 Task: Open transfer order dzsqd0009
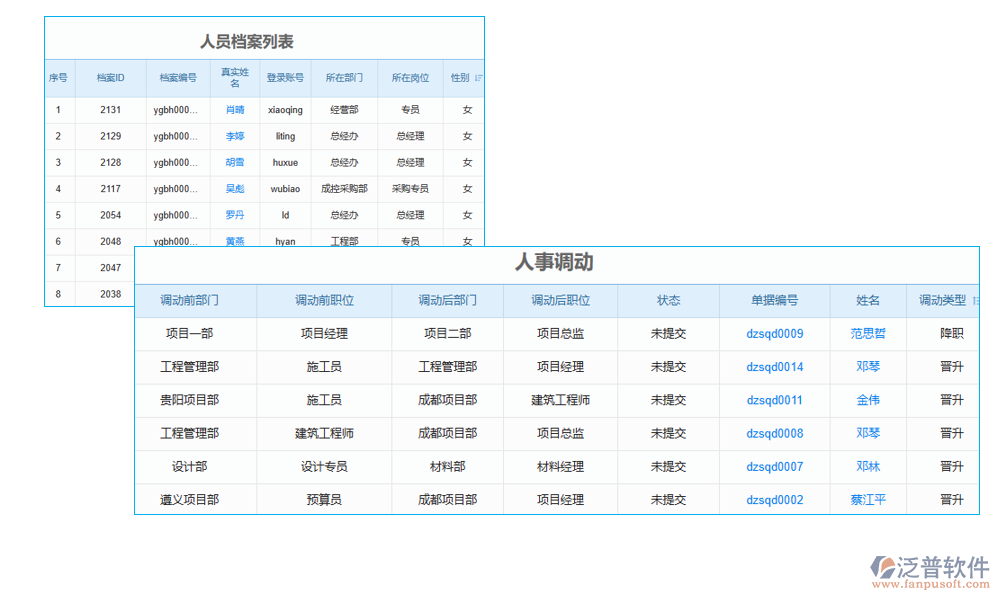point(773,333)
